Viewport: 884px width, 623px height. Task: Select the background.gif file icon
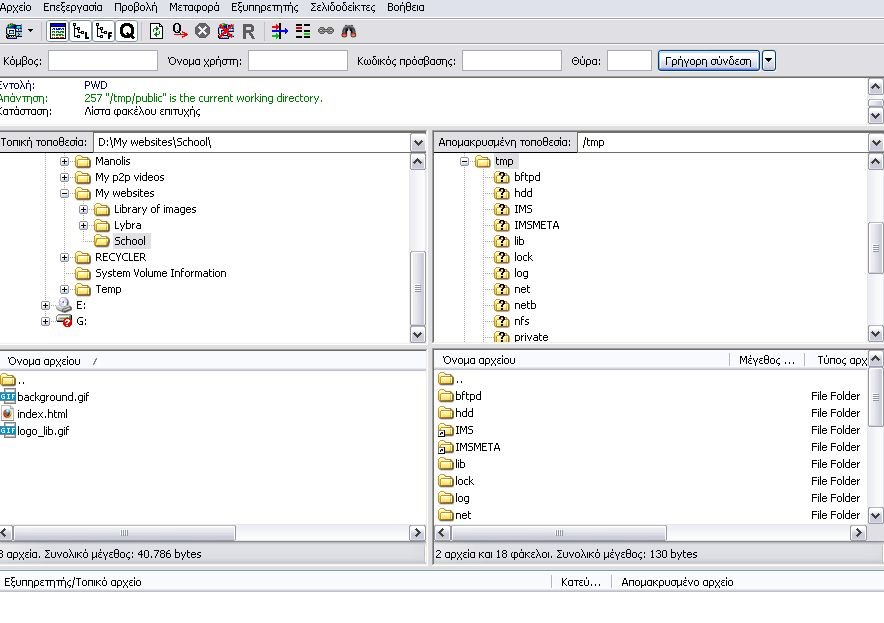point(8,397)
